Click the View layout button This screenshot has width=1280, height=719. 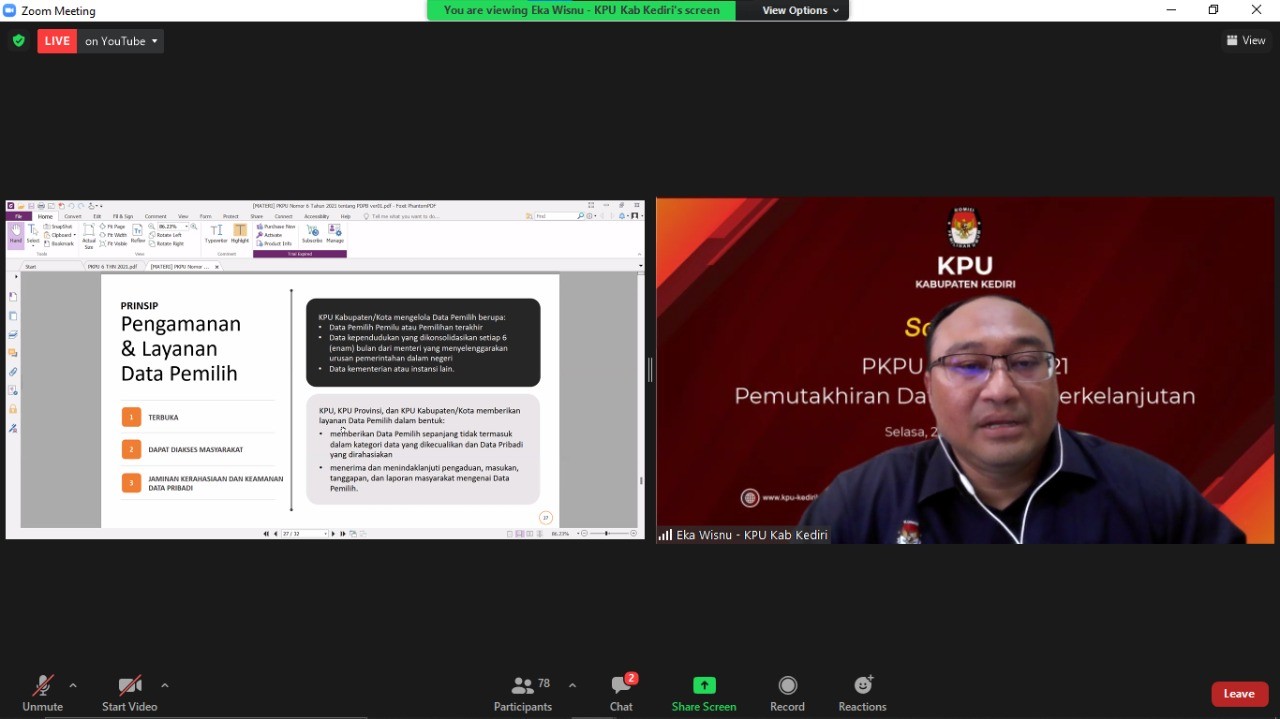click(1246, 41)
